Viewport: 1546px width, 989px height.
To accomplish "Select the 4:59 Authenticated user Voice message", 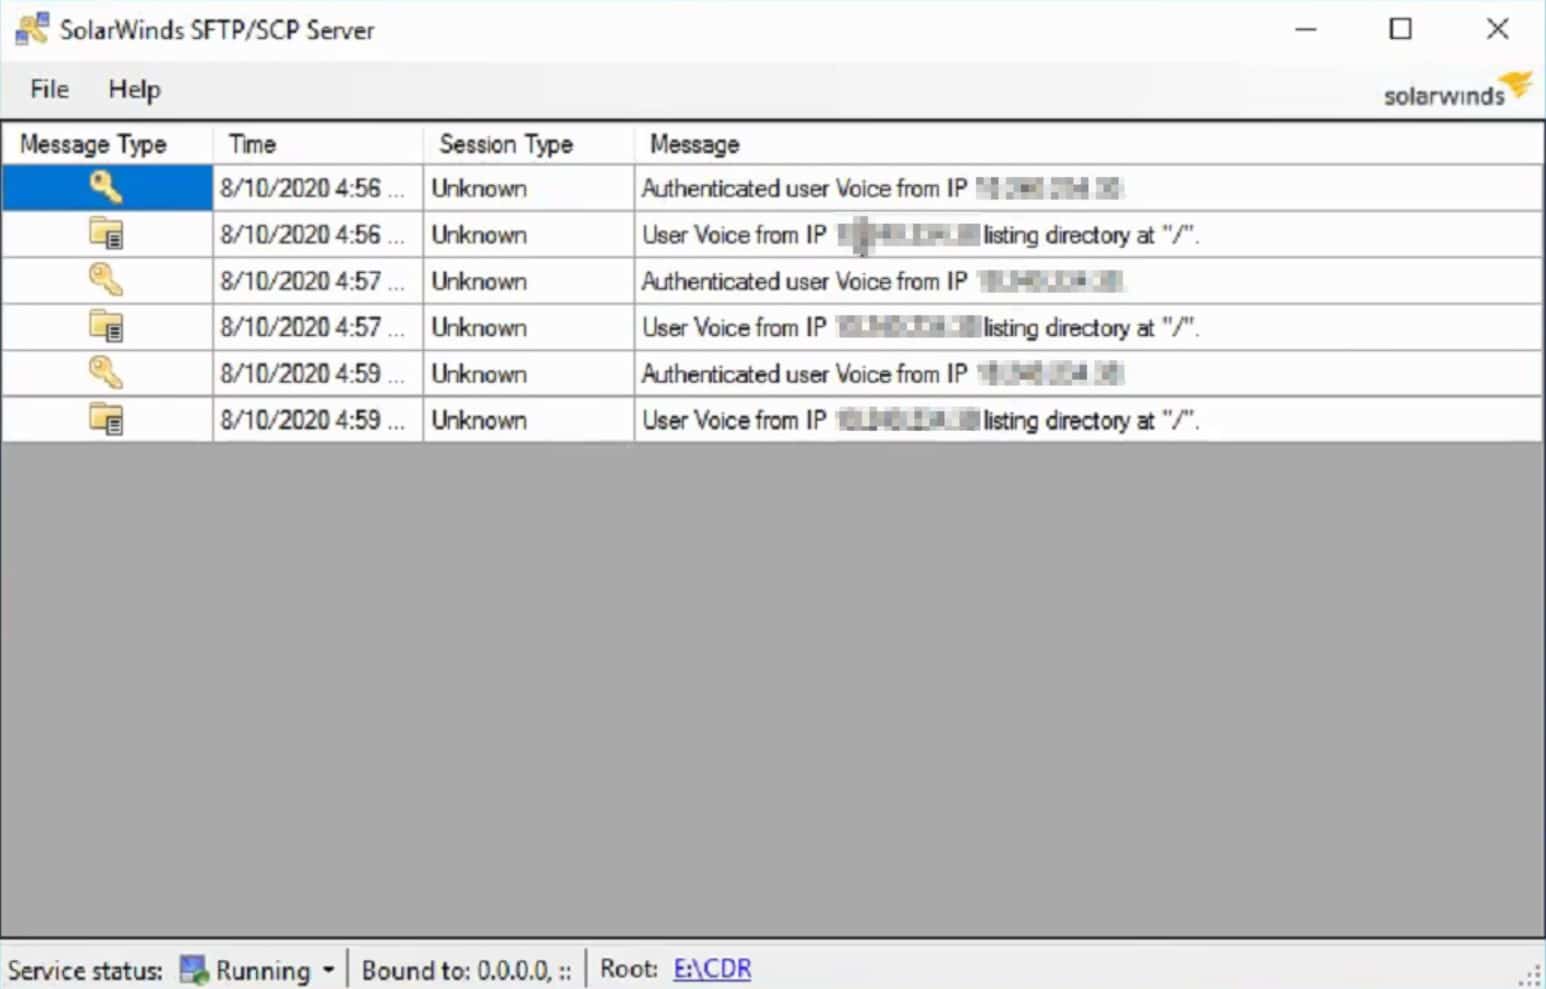I will (x=1089, y=373).
